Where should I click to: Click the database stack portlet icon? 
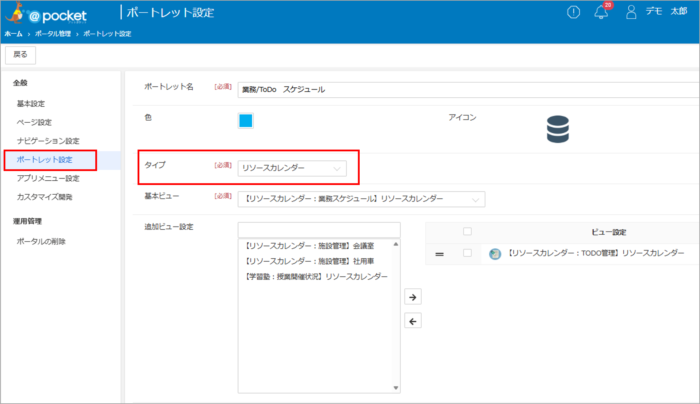click(558, 129)
